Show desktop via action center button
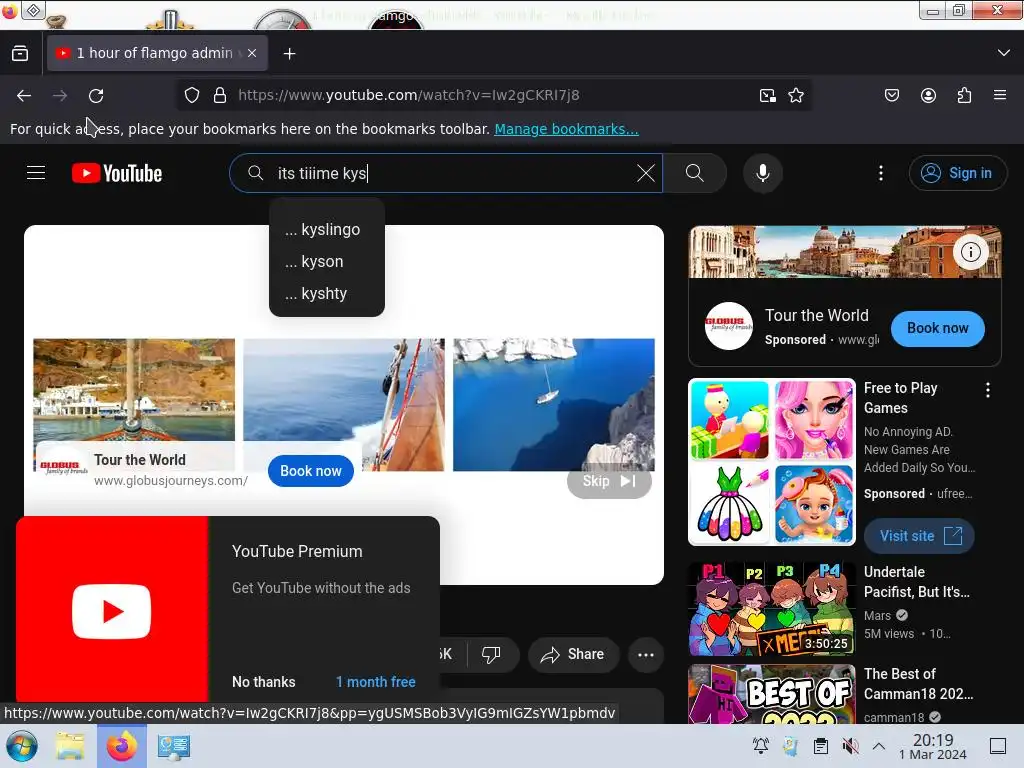 [x=998, y=746]
